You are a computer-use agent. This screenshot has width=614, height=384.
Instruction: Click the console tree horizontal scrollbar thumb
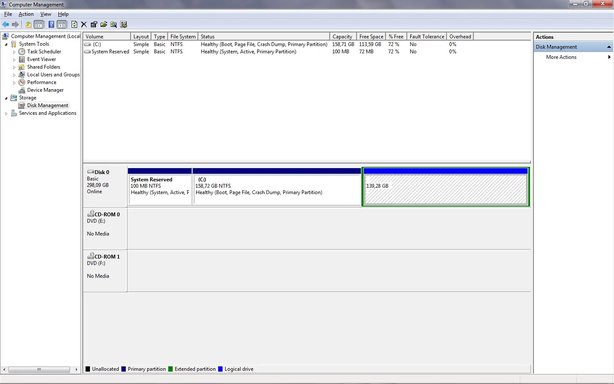point(39,370)
